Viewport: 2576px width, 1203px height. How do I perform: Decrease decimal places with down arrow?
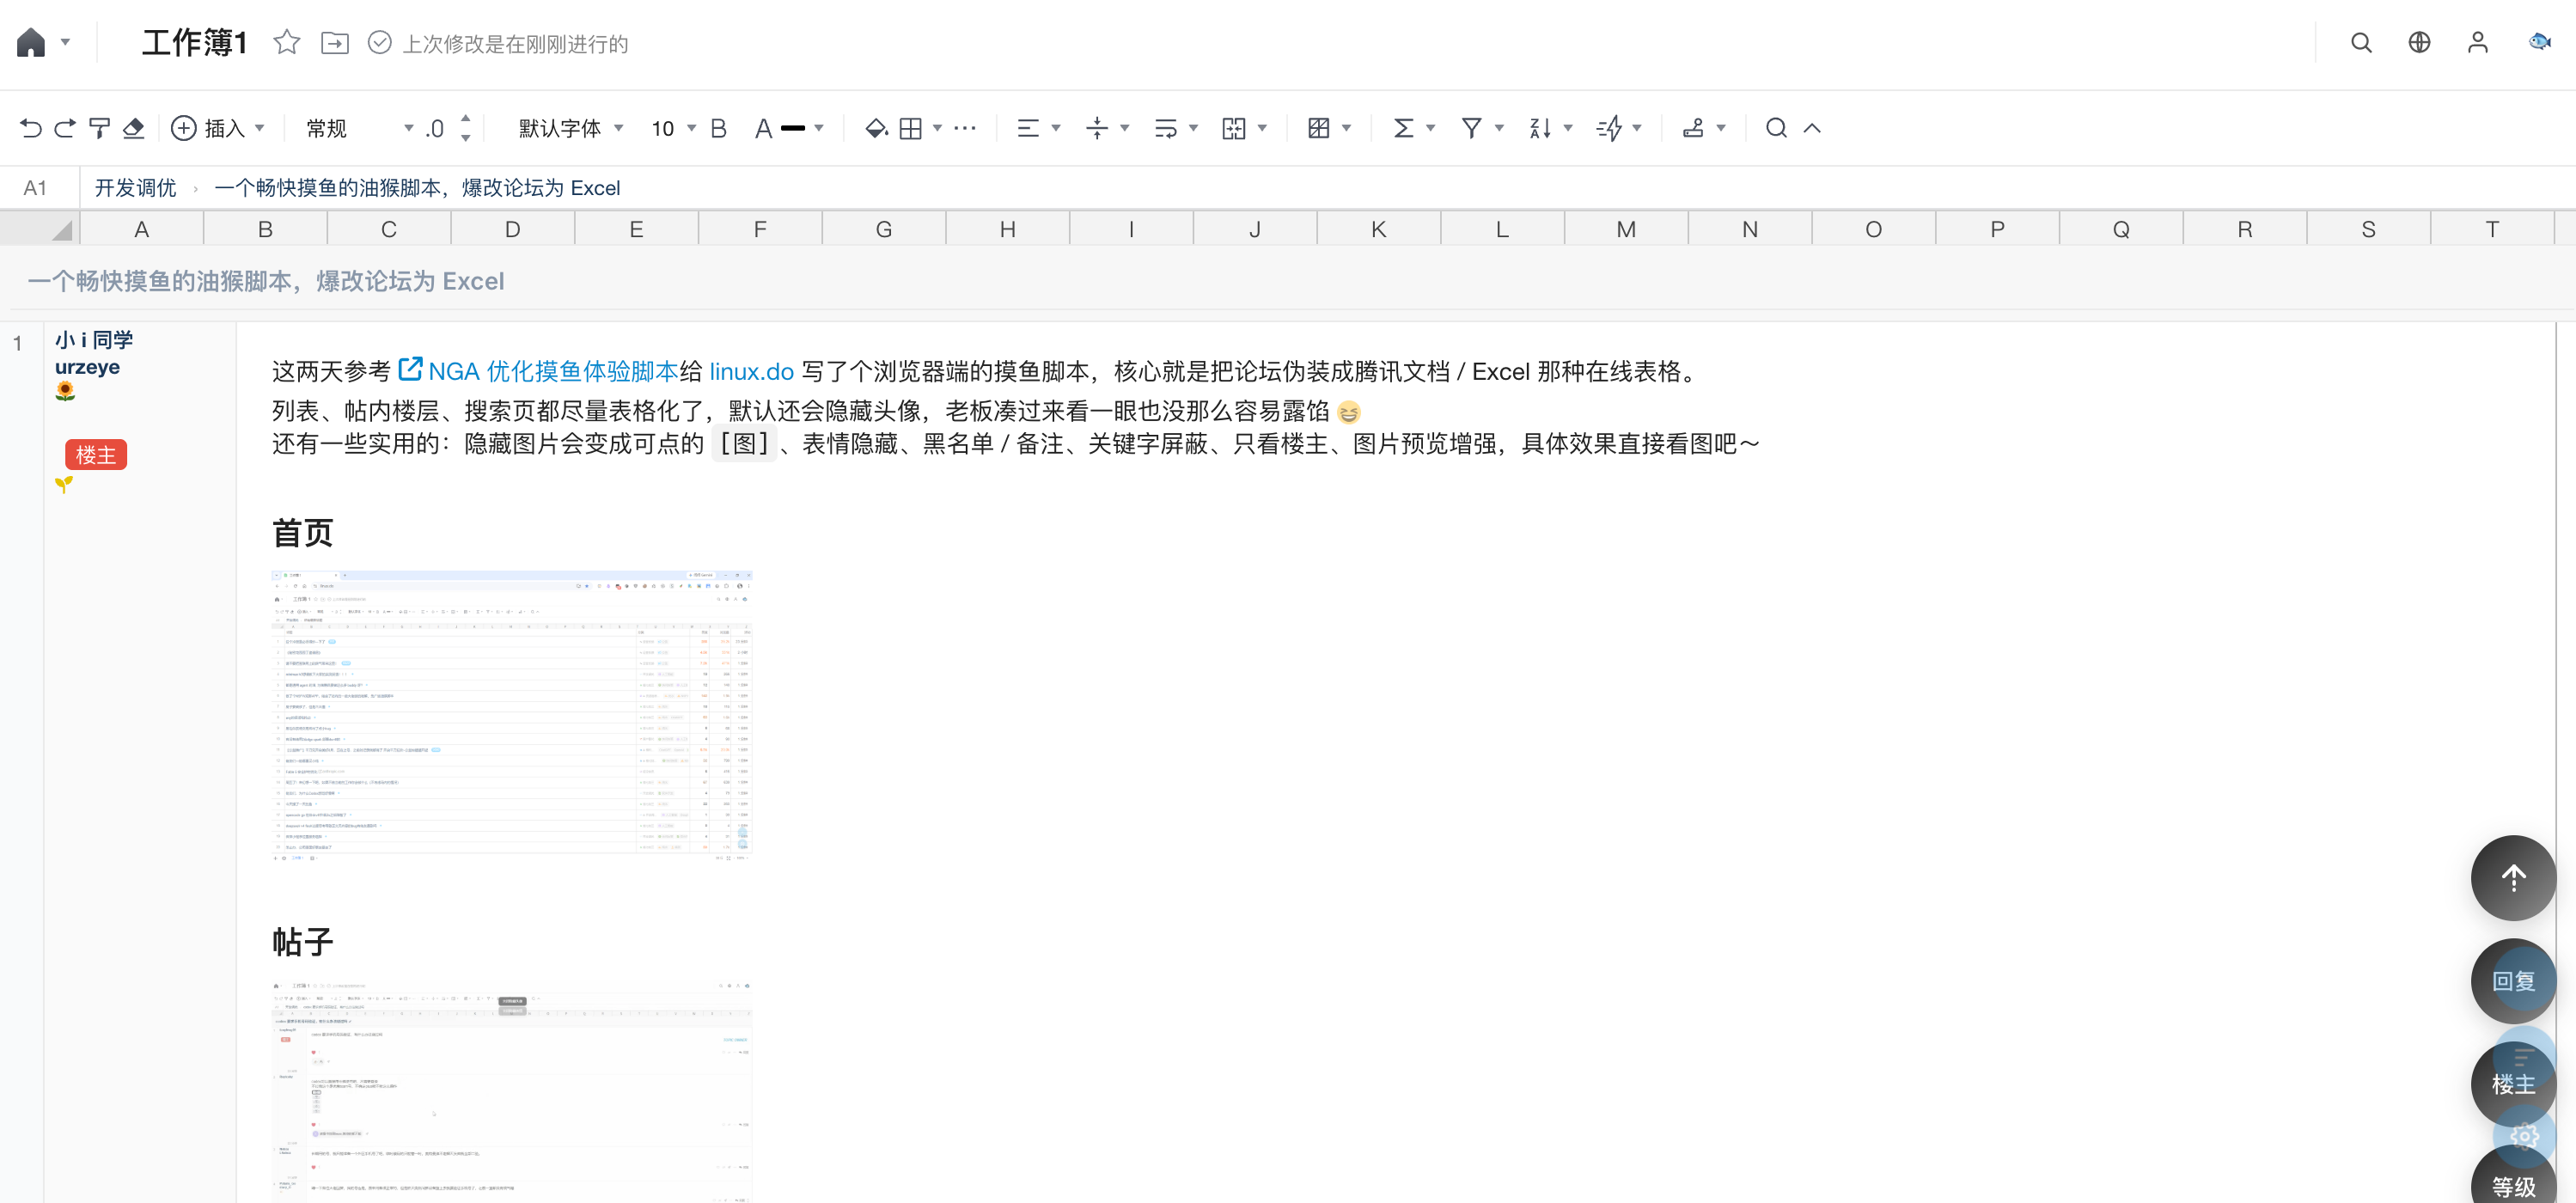[x=466, y=138]
